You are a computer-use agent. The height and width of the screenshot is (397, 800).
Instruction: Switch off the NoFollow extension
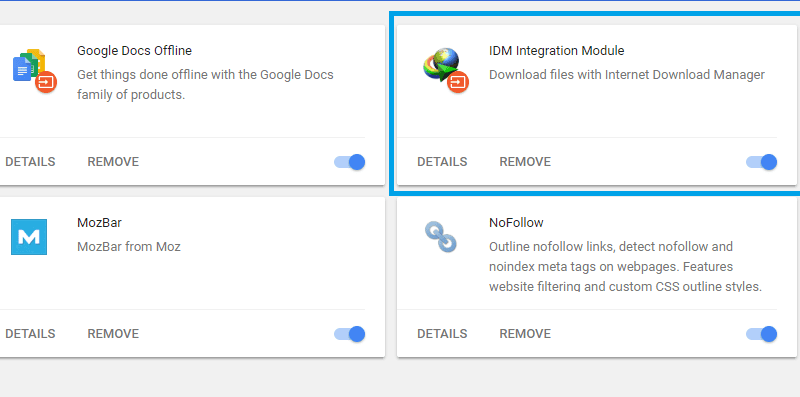(762, 334)
